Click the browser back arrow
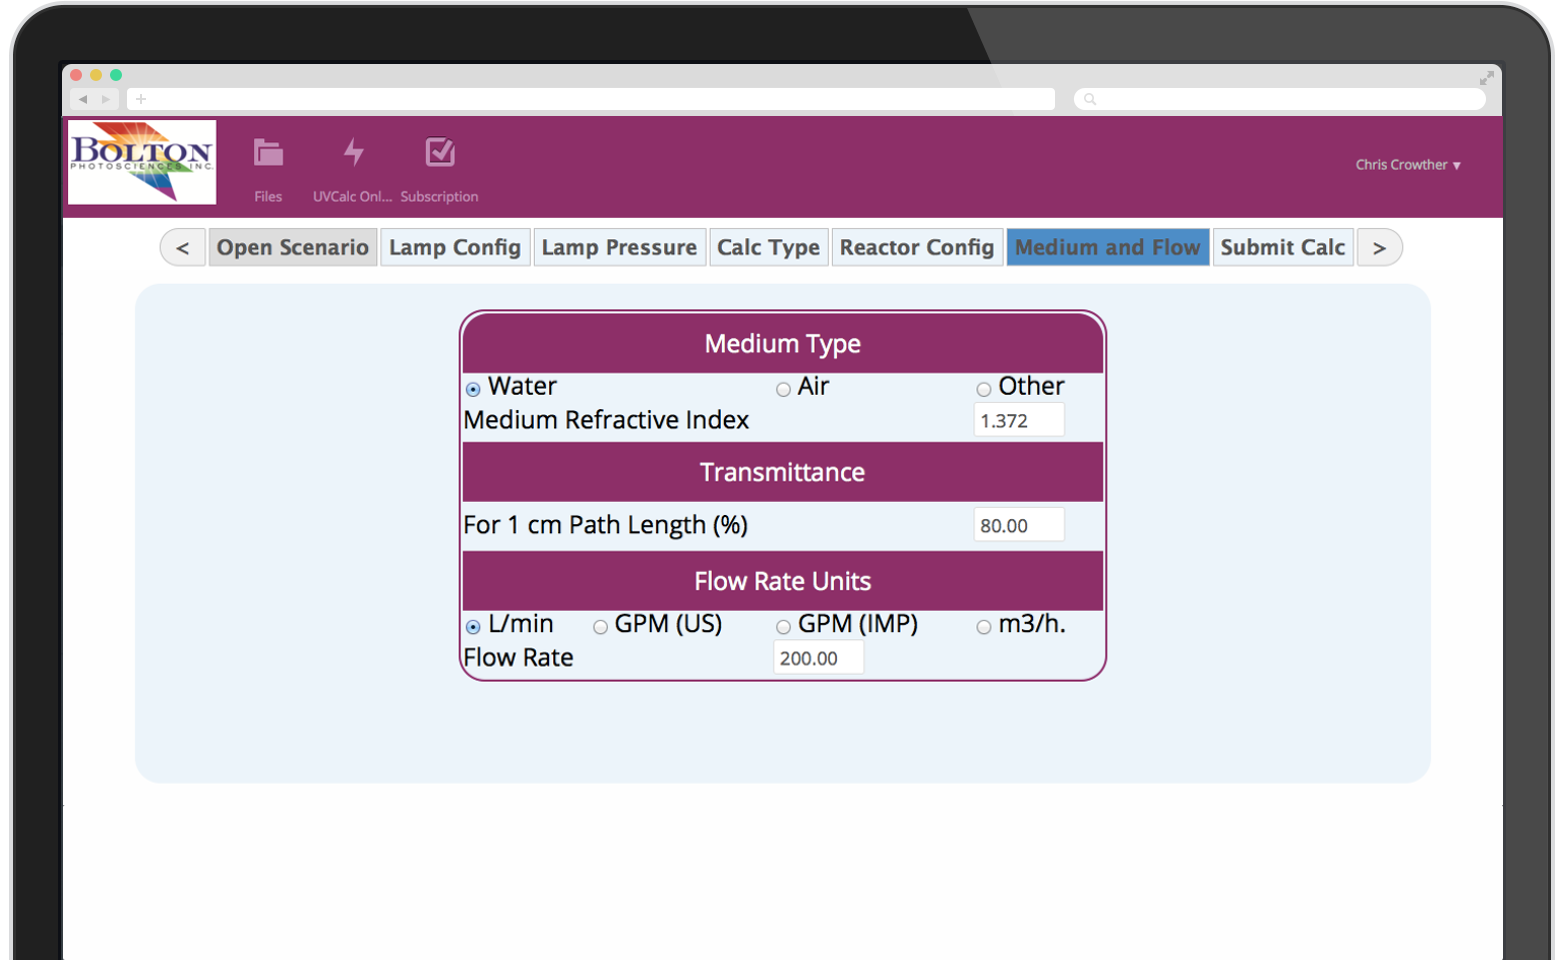The width and height of the screenshot is (1560, 960). tap(83, 99)
